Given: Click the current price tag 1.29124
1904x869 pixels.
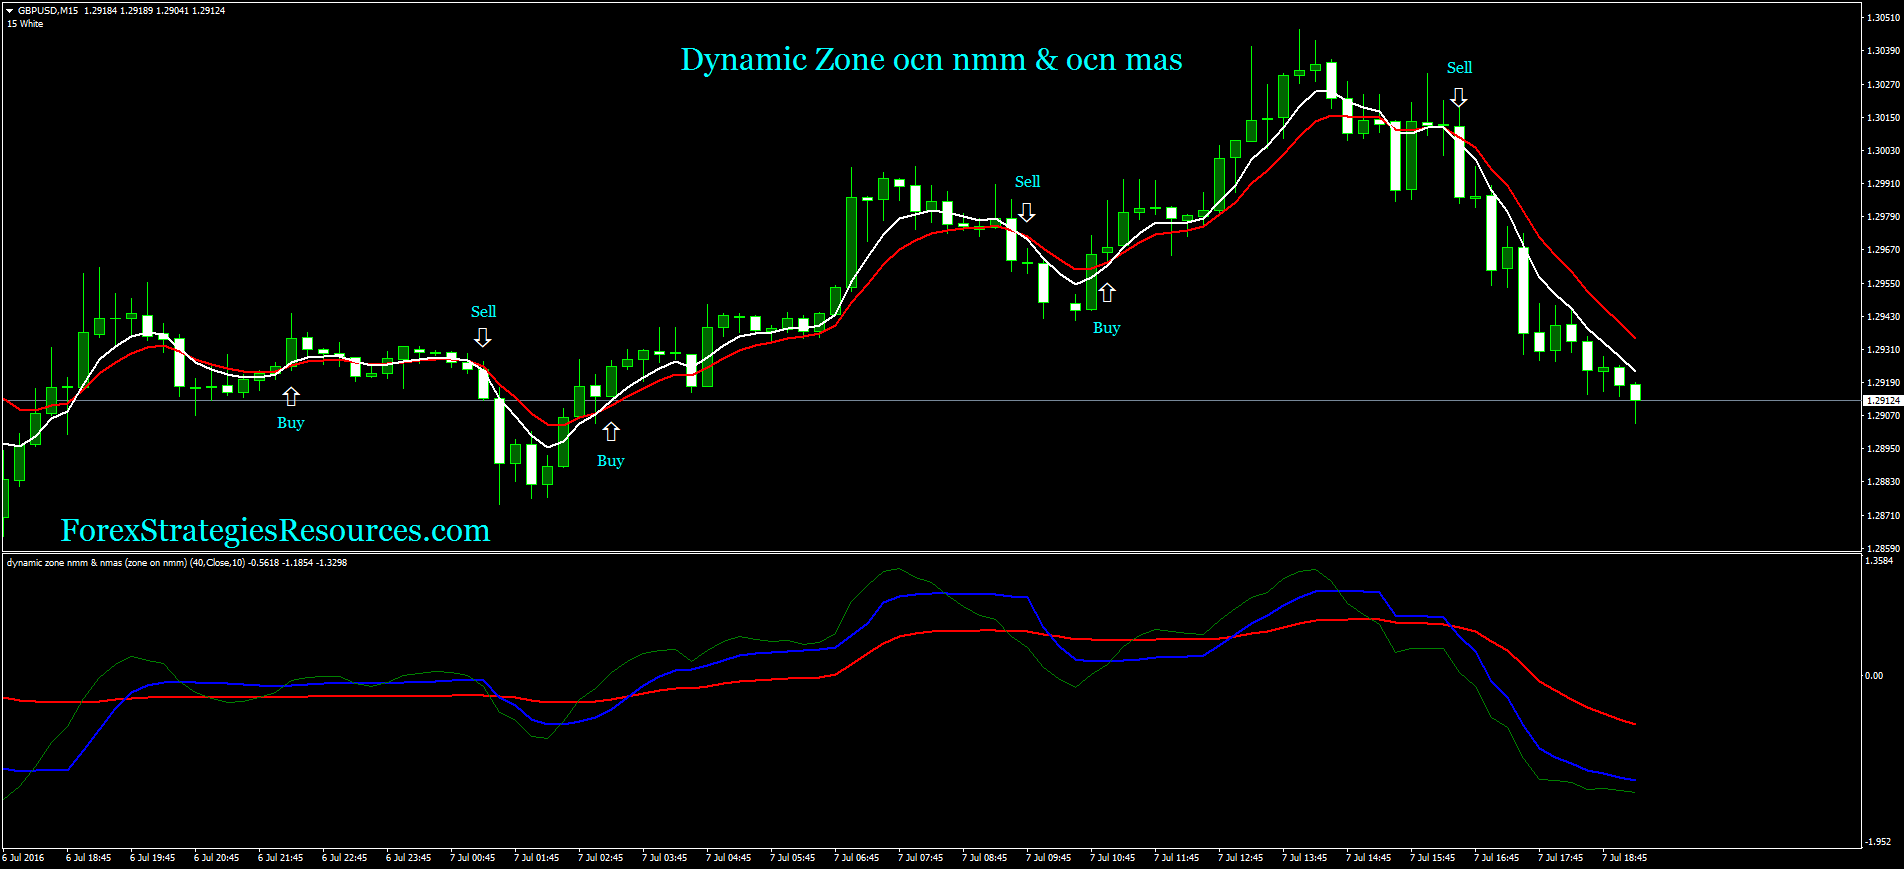Looking at the screenshot, I should point(1883,400).
